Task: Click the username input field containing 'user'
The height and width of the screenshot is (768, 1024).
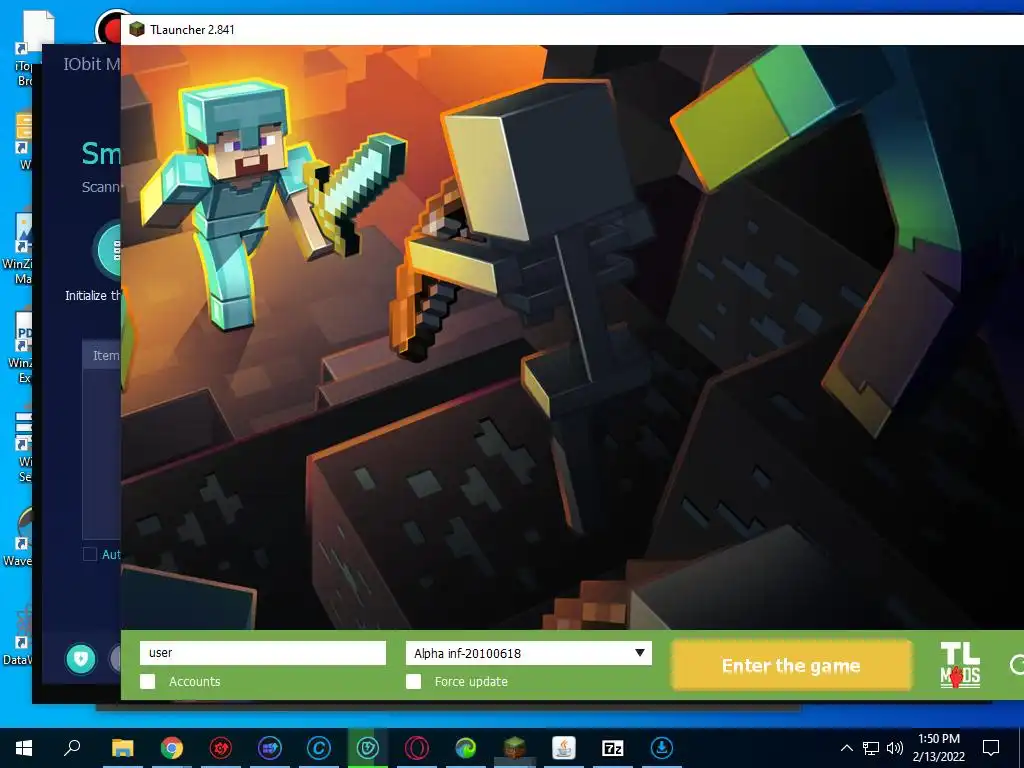Action: click(263, 653)
